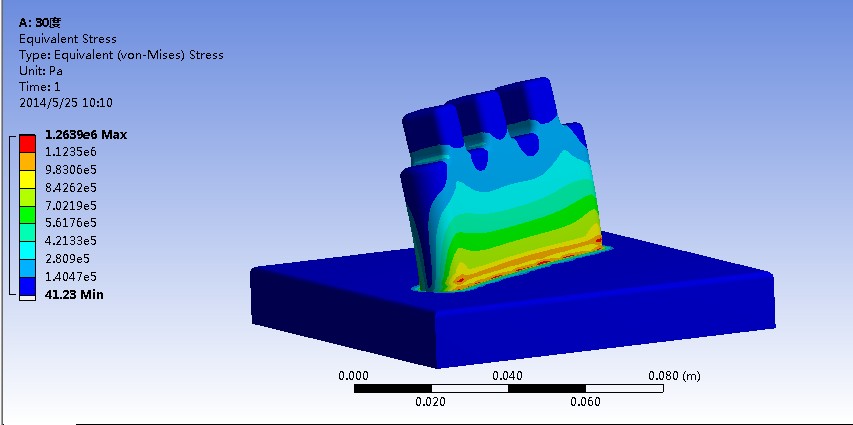Image resolution: width=853 pixels, height=425 pixels.
Task: Click the '2014/5/25 10:10' timestamp
Action: [x=66, y=103]
